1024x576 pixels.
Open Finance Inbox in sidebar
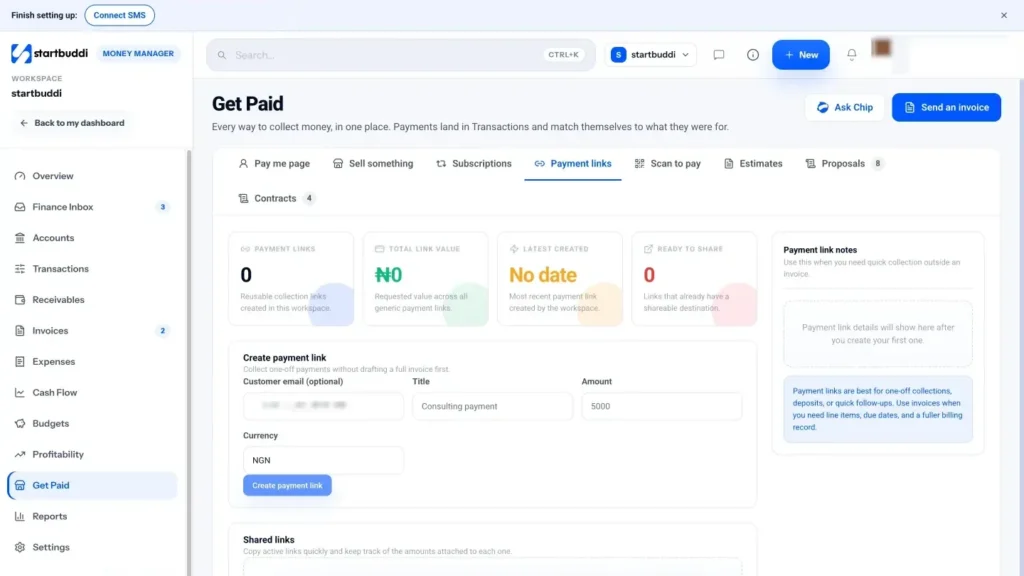92,207
